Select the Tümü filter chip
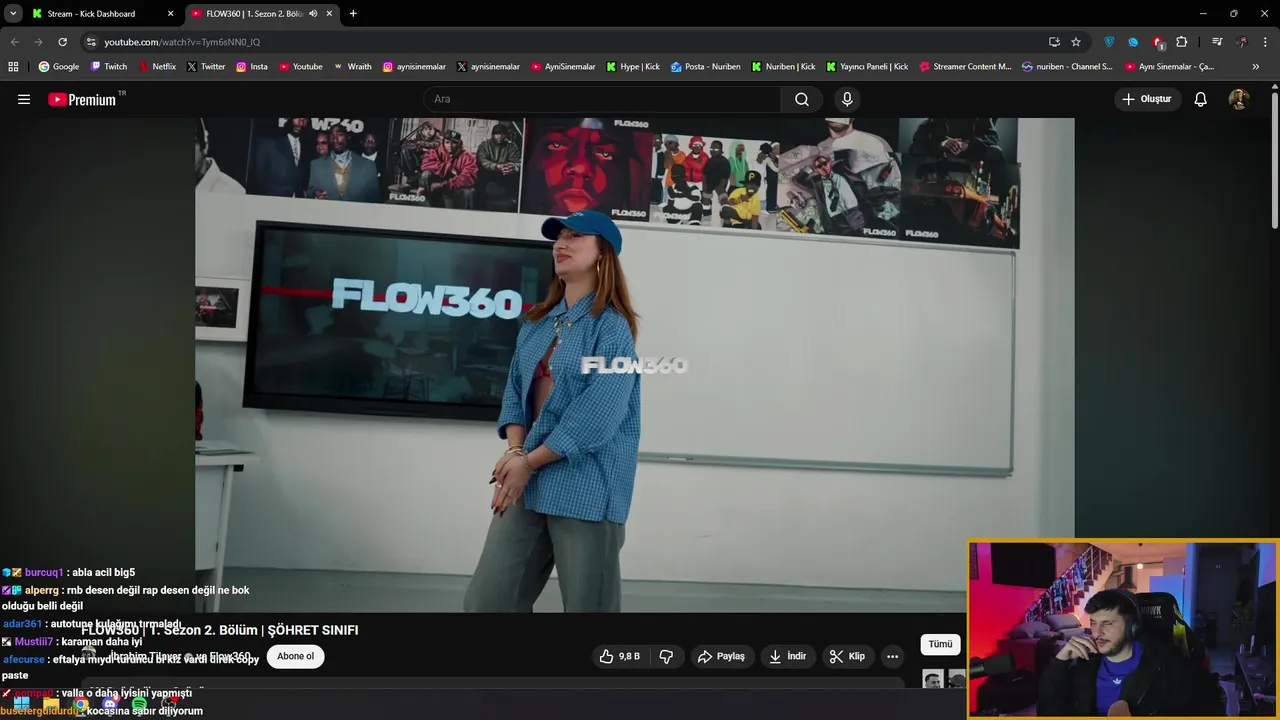The width and height of the screenshot is (1280, 720). pyautogui.click(x=941, y=645)
